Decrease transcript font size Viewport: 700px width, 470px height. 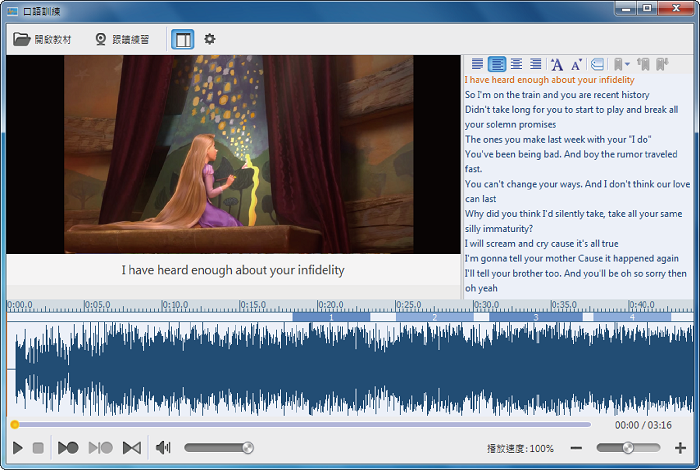click(576, 64)
